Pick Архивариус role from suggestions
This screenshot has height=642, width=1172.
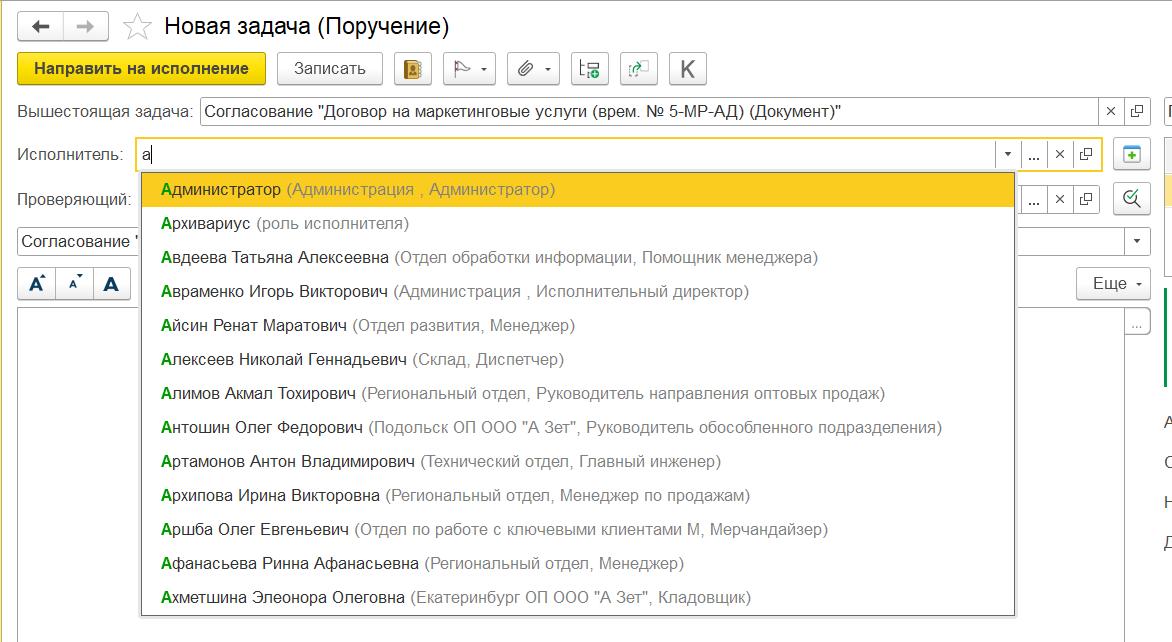[x=205, y=224]
